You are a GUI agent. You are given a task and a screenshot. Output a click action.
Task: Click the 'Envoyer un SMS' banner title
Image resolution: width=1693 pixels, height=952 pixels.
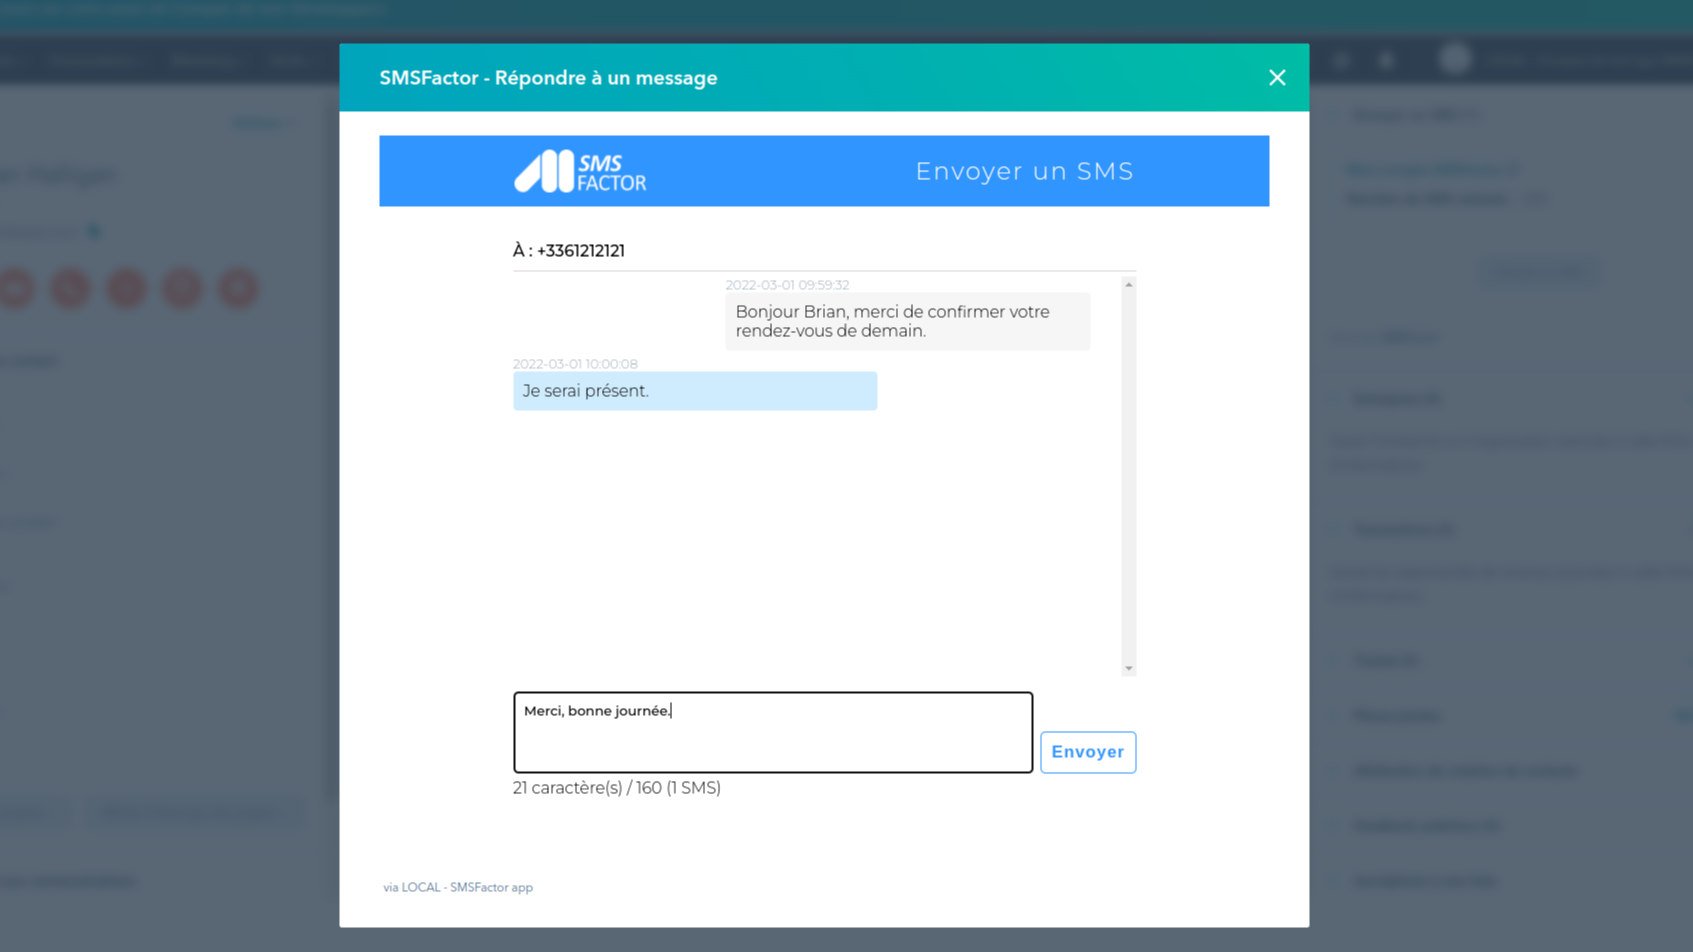(x=1024, y=171)
